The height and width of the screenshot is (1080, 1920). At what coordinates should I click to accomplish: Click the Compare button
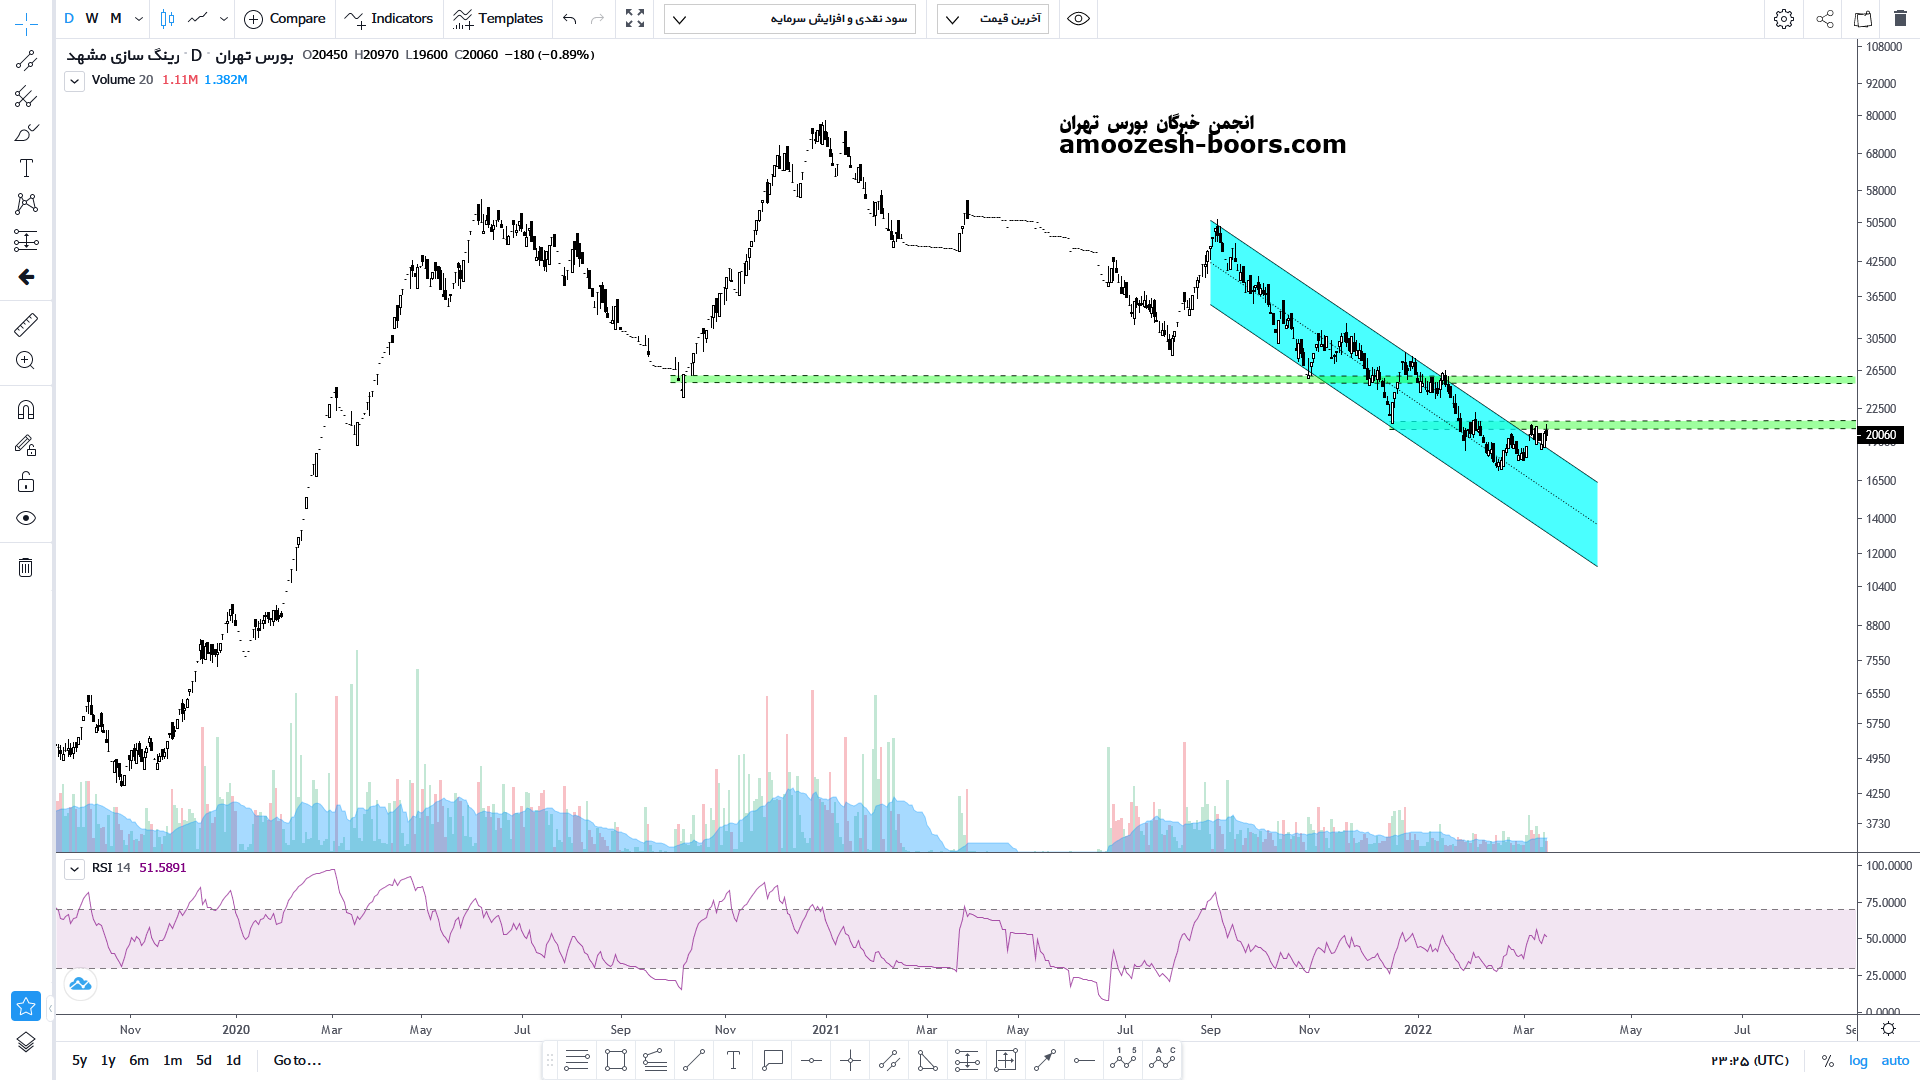coord(285,19)
